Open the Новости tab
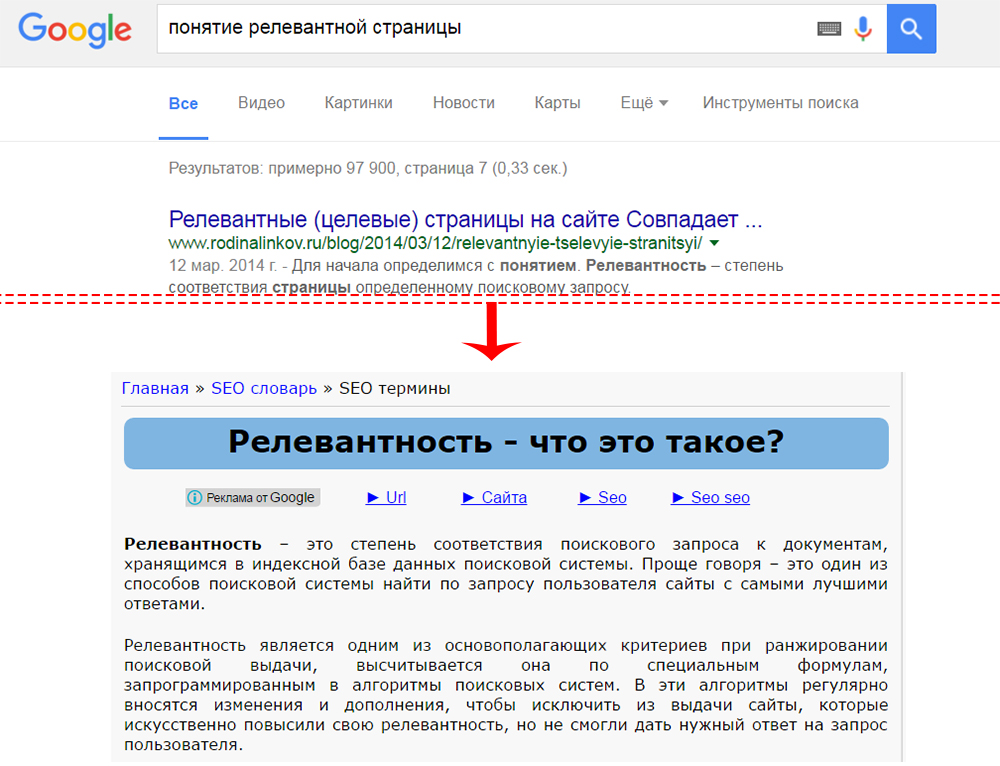The height and width of the screenshot is (766, 1000). [x=463, y=103]
